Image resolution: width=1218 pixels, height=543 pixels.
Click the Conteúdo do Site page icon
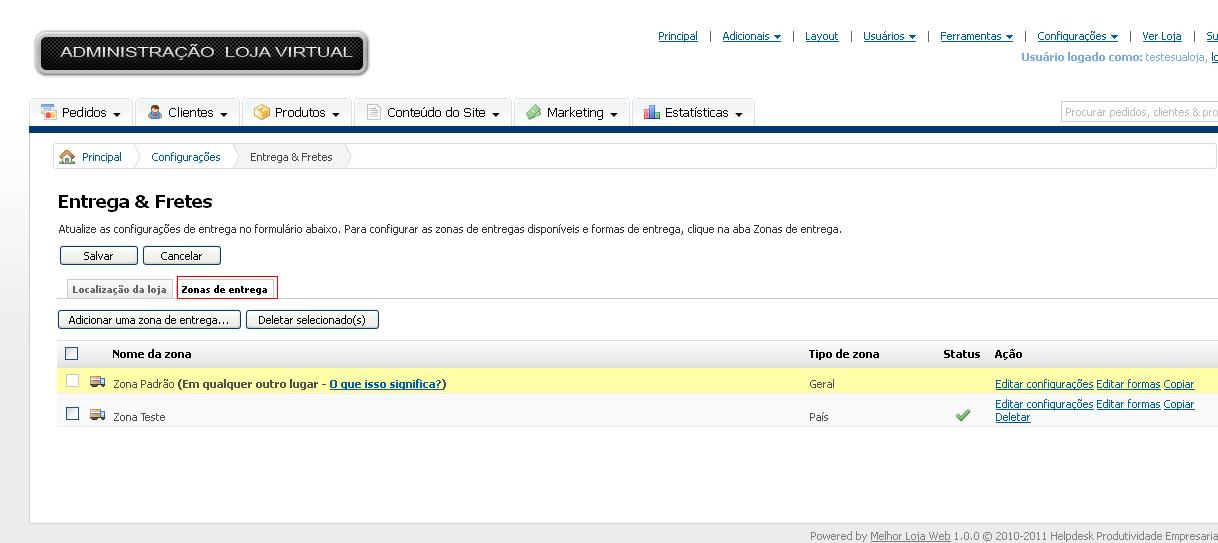tap(374, 113)
